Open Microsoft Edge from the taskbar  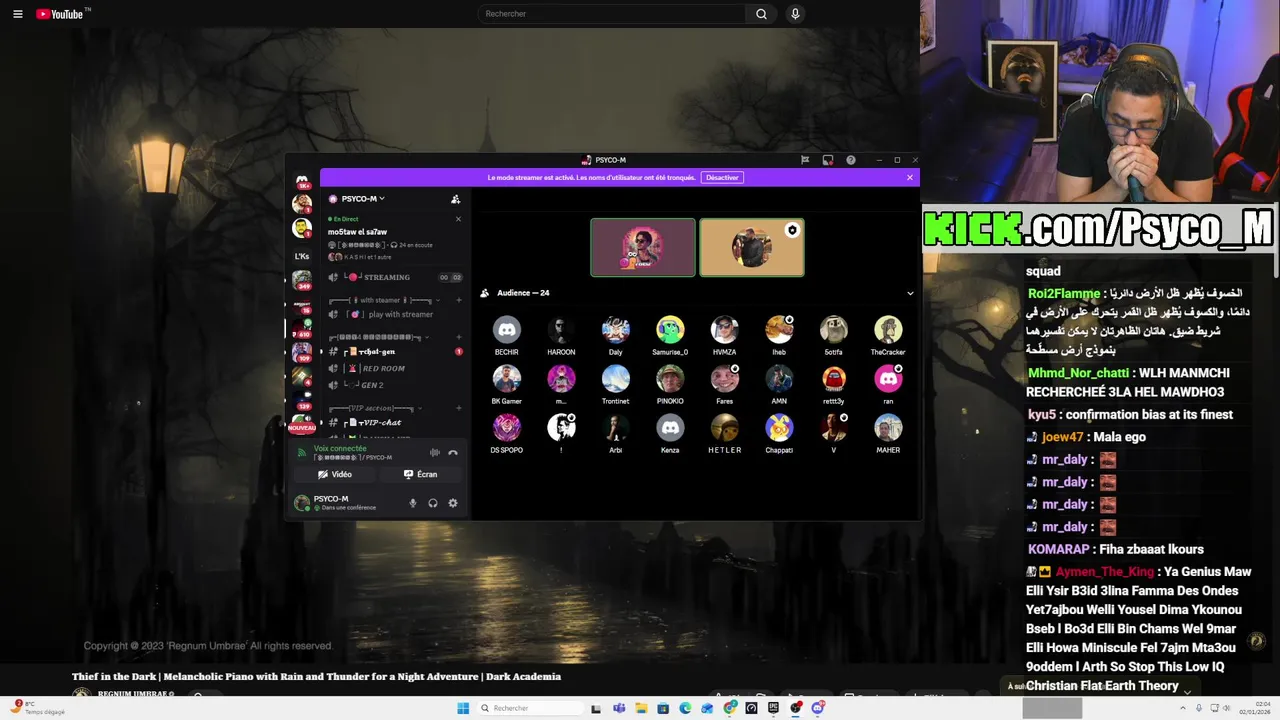(x=685, y=708)
